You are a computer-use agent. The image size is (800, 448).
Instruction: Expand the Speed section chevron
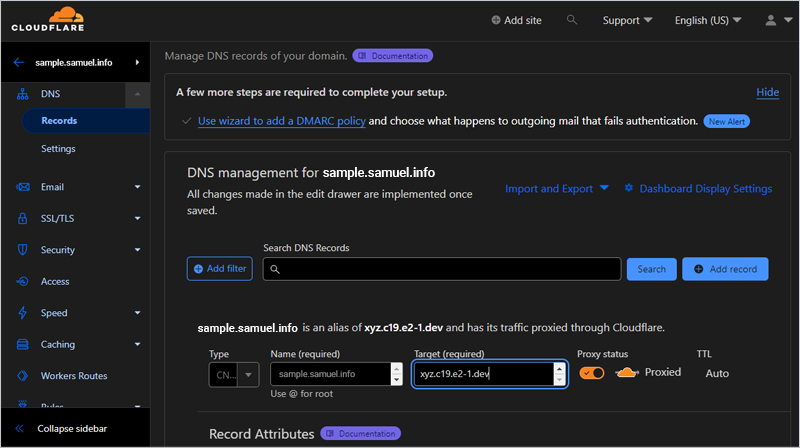137,313
